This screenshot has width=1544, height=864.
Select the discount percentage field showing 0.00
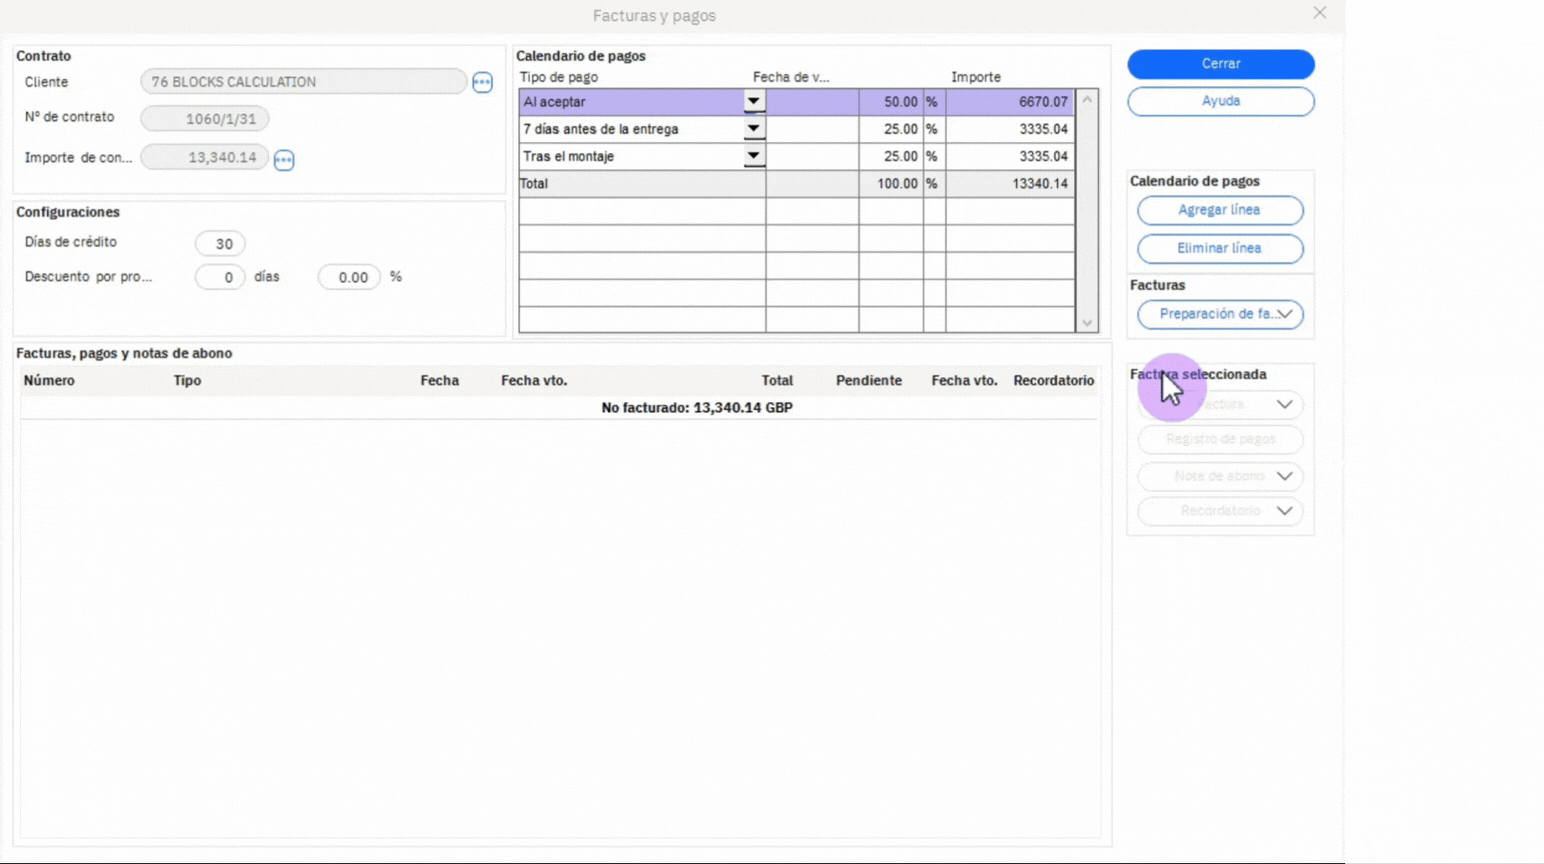pos(349,277)
